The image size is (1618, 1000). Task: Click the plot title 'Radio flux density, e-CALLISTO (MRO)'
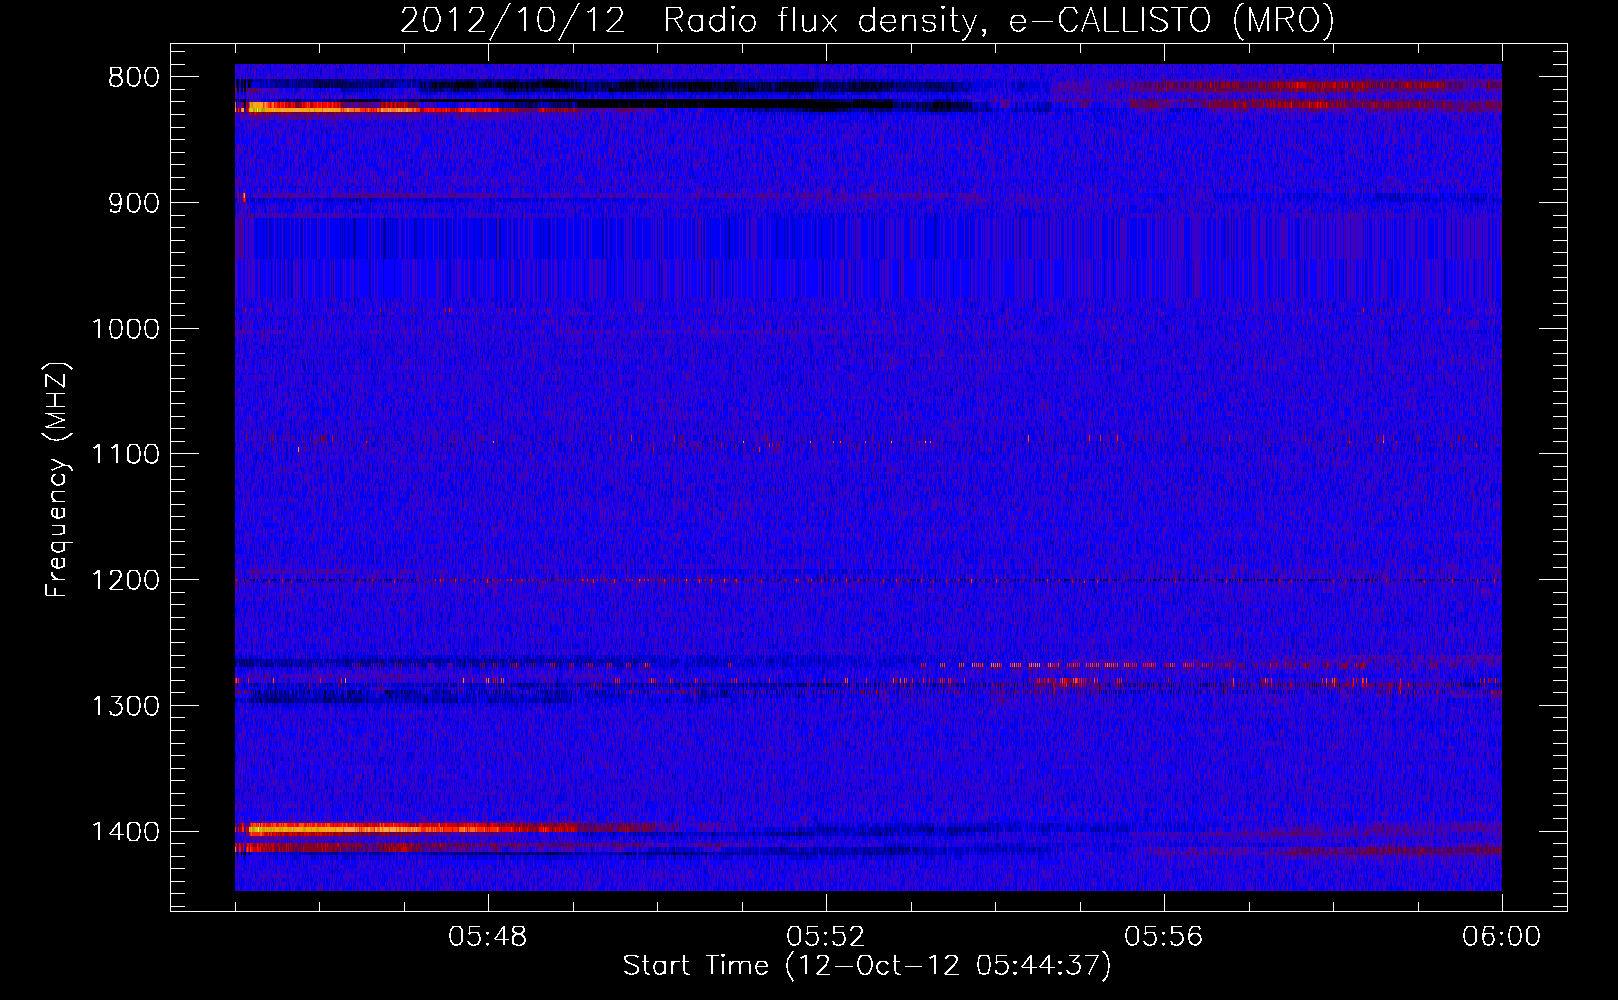(x=998, y=21)
